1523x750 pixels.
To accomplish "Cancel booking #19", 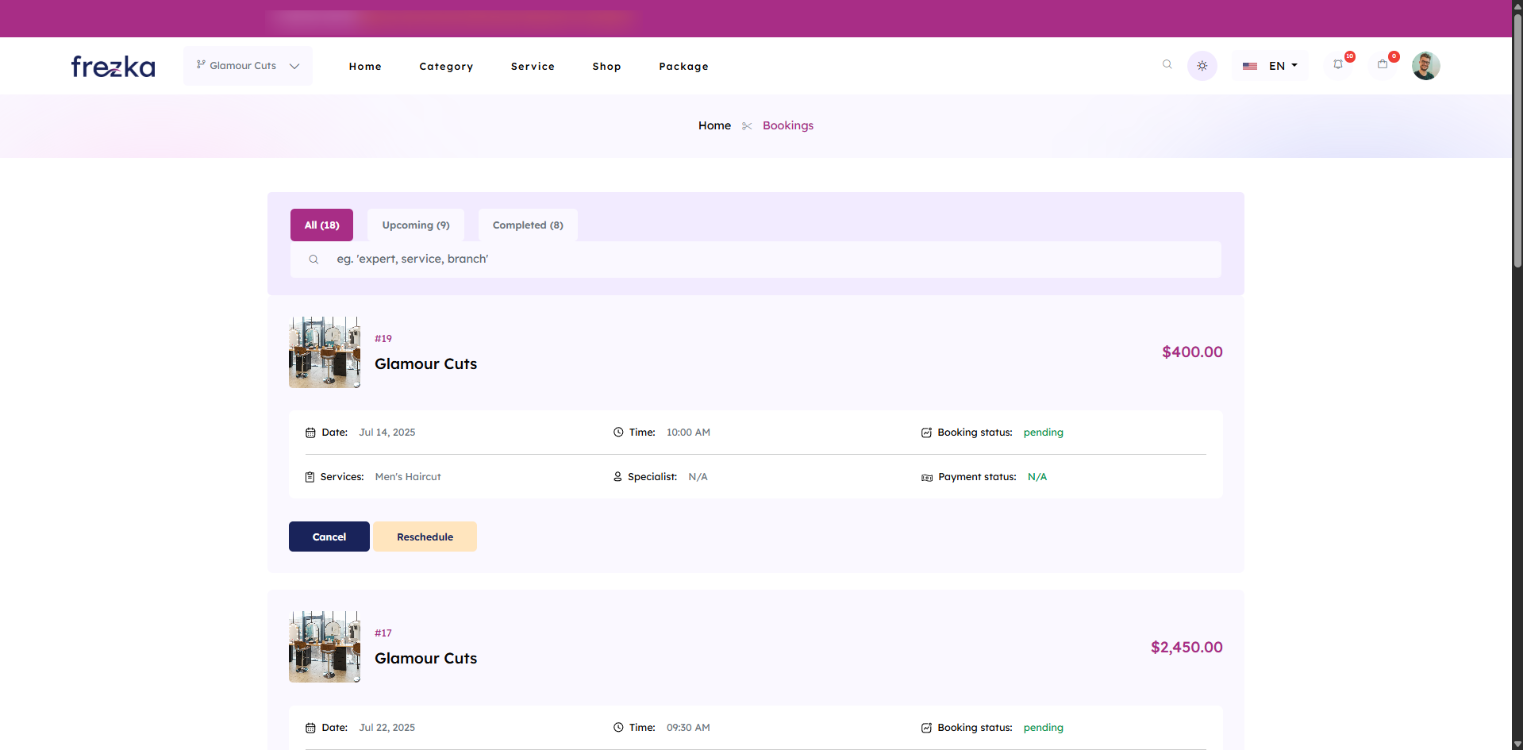I will pos(329,537).
